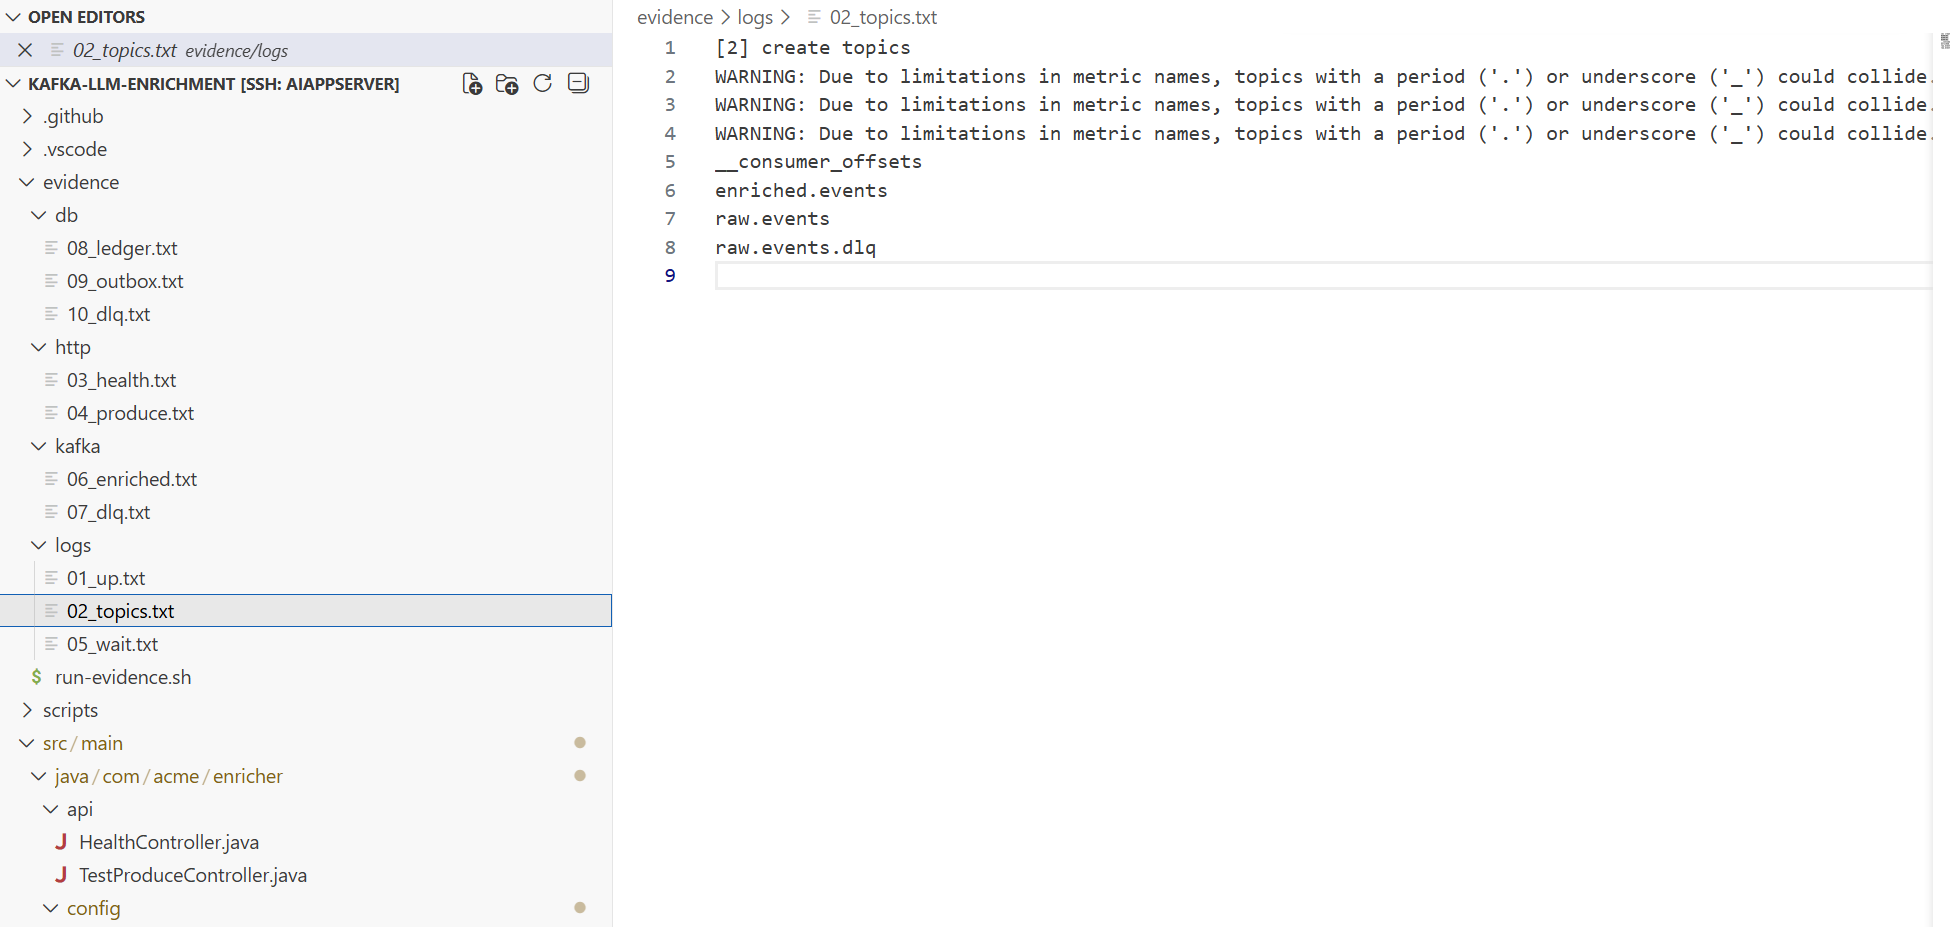Collapse the OPEN EDITORS section
Screen dimensions: 1950x927
(x=14, y=16)
